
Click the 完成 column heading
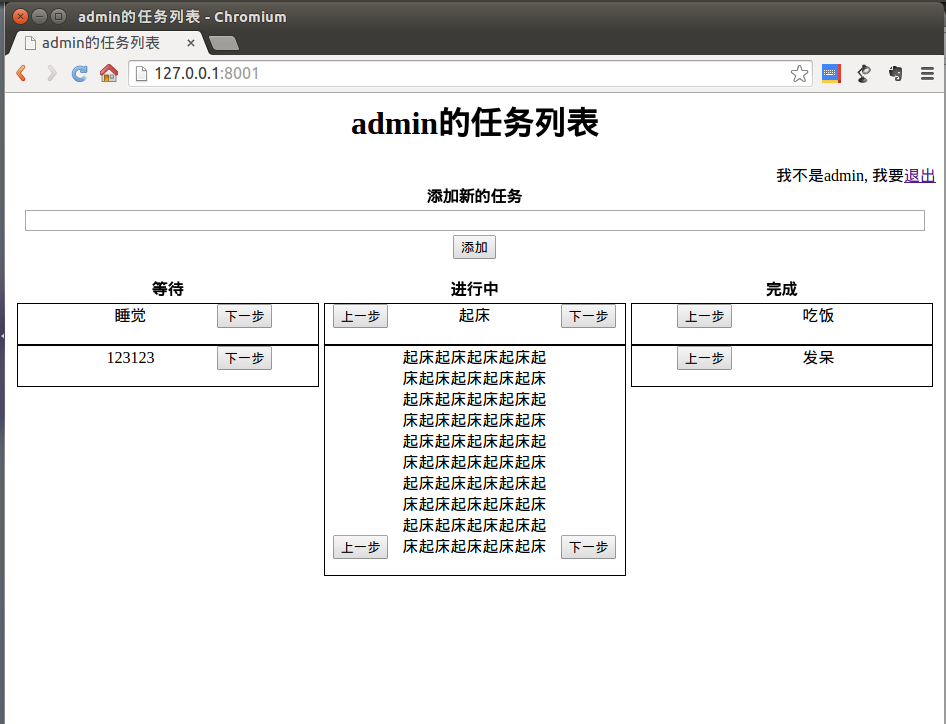pos(782,289)
